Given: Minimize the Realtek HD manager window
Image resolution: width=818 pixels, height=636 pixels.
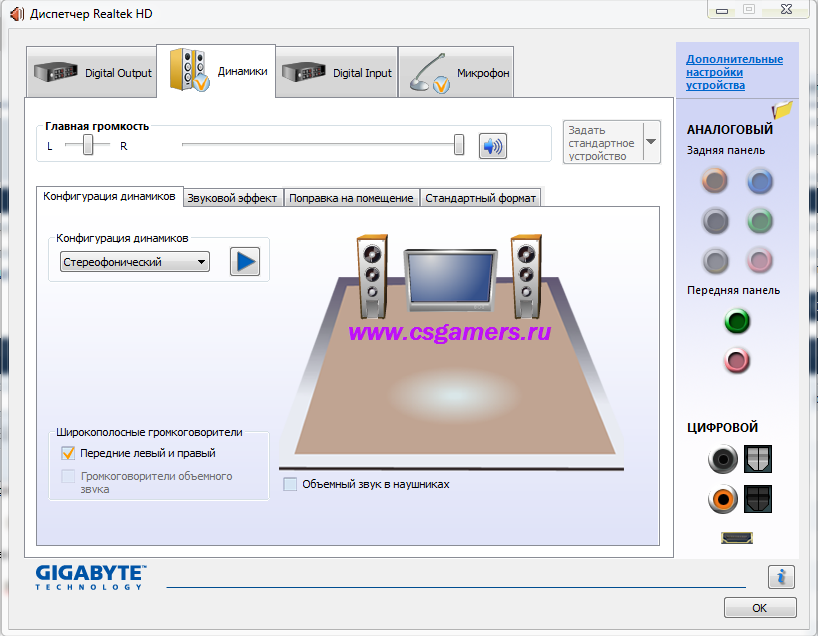Looking at the screenshot, I should (721, 10).
